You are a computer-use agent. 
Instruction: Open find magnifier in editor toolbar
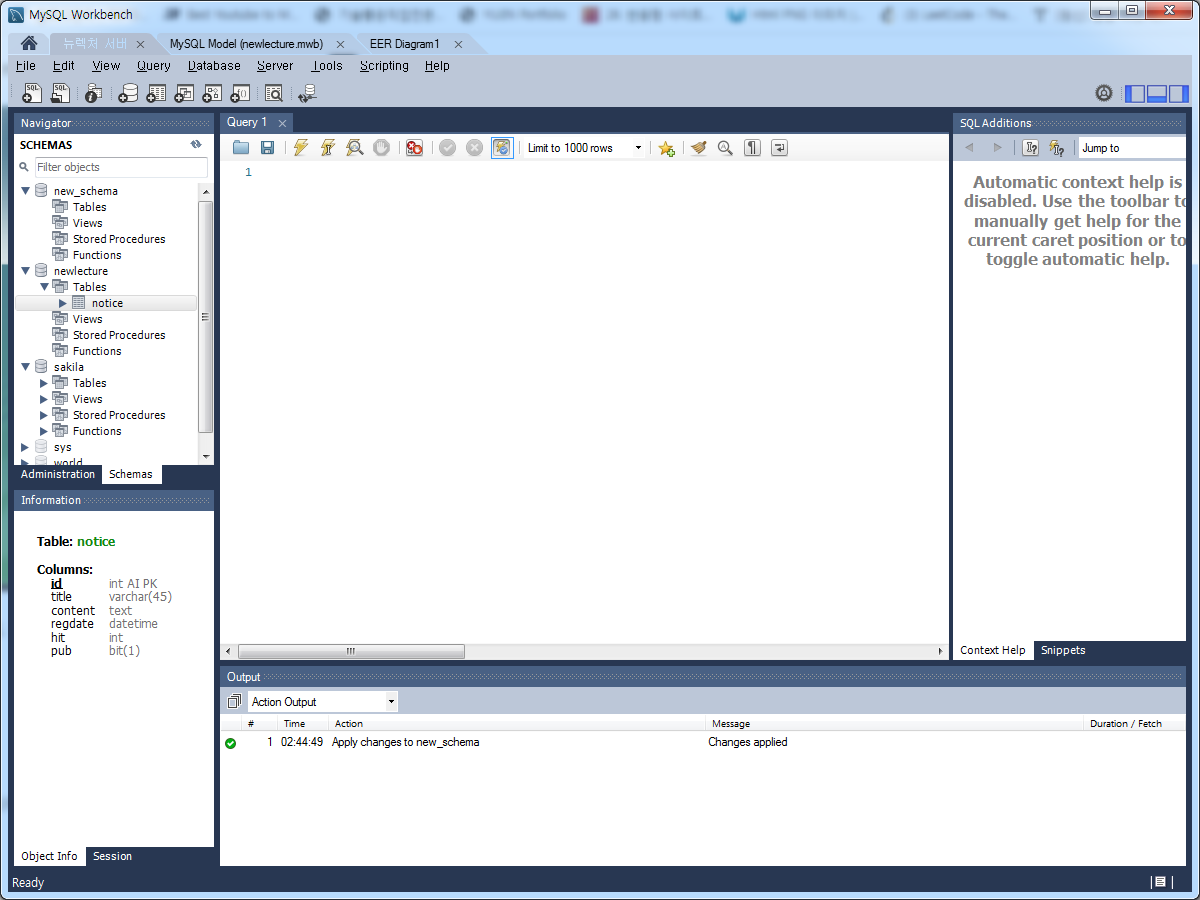tap(725, 148)
